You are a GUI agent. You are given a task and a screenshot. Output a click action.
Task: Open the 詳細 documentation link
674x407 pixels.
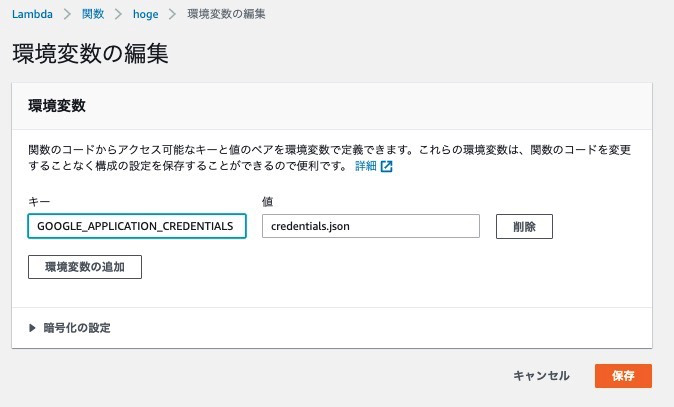[366, 166]
